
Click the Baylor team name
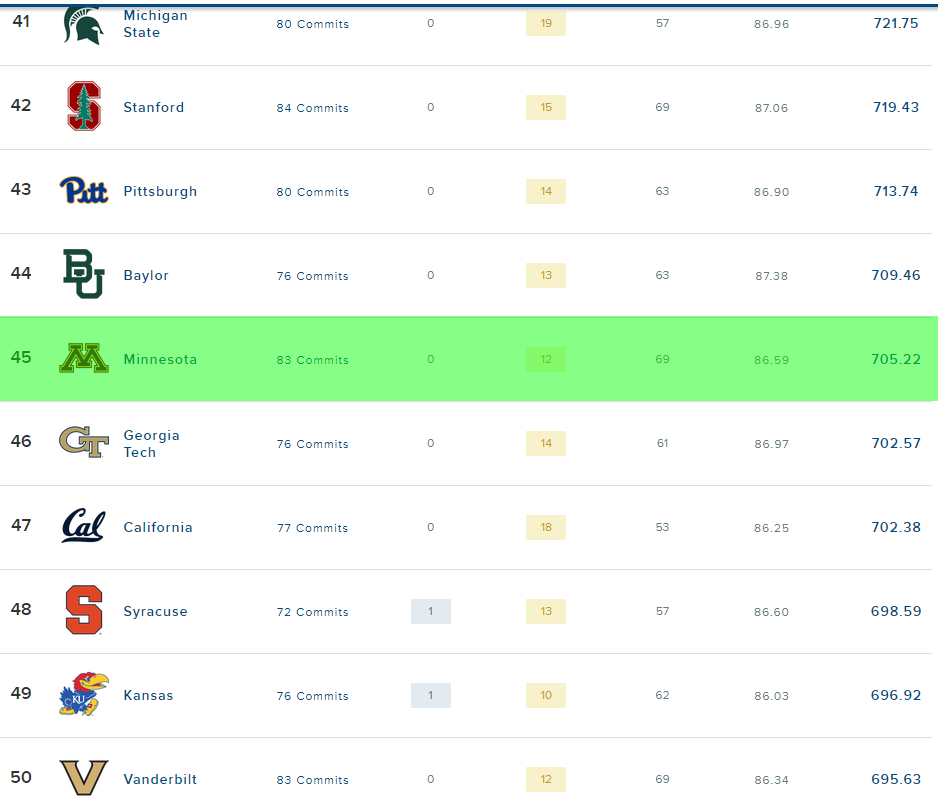point(146,276)
